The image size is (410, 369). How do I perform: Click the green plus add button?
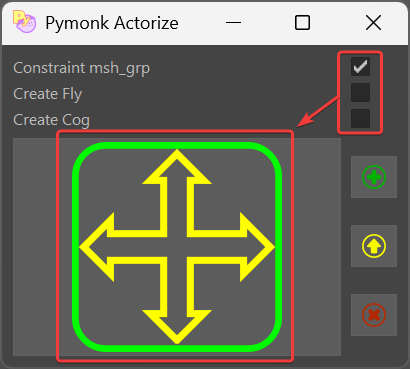pos(374,177)
